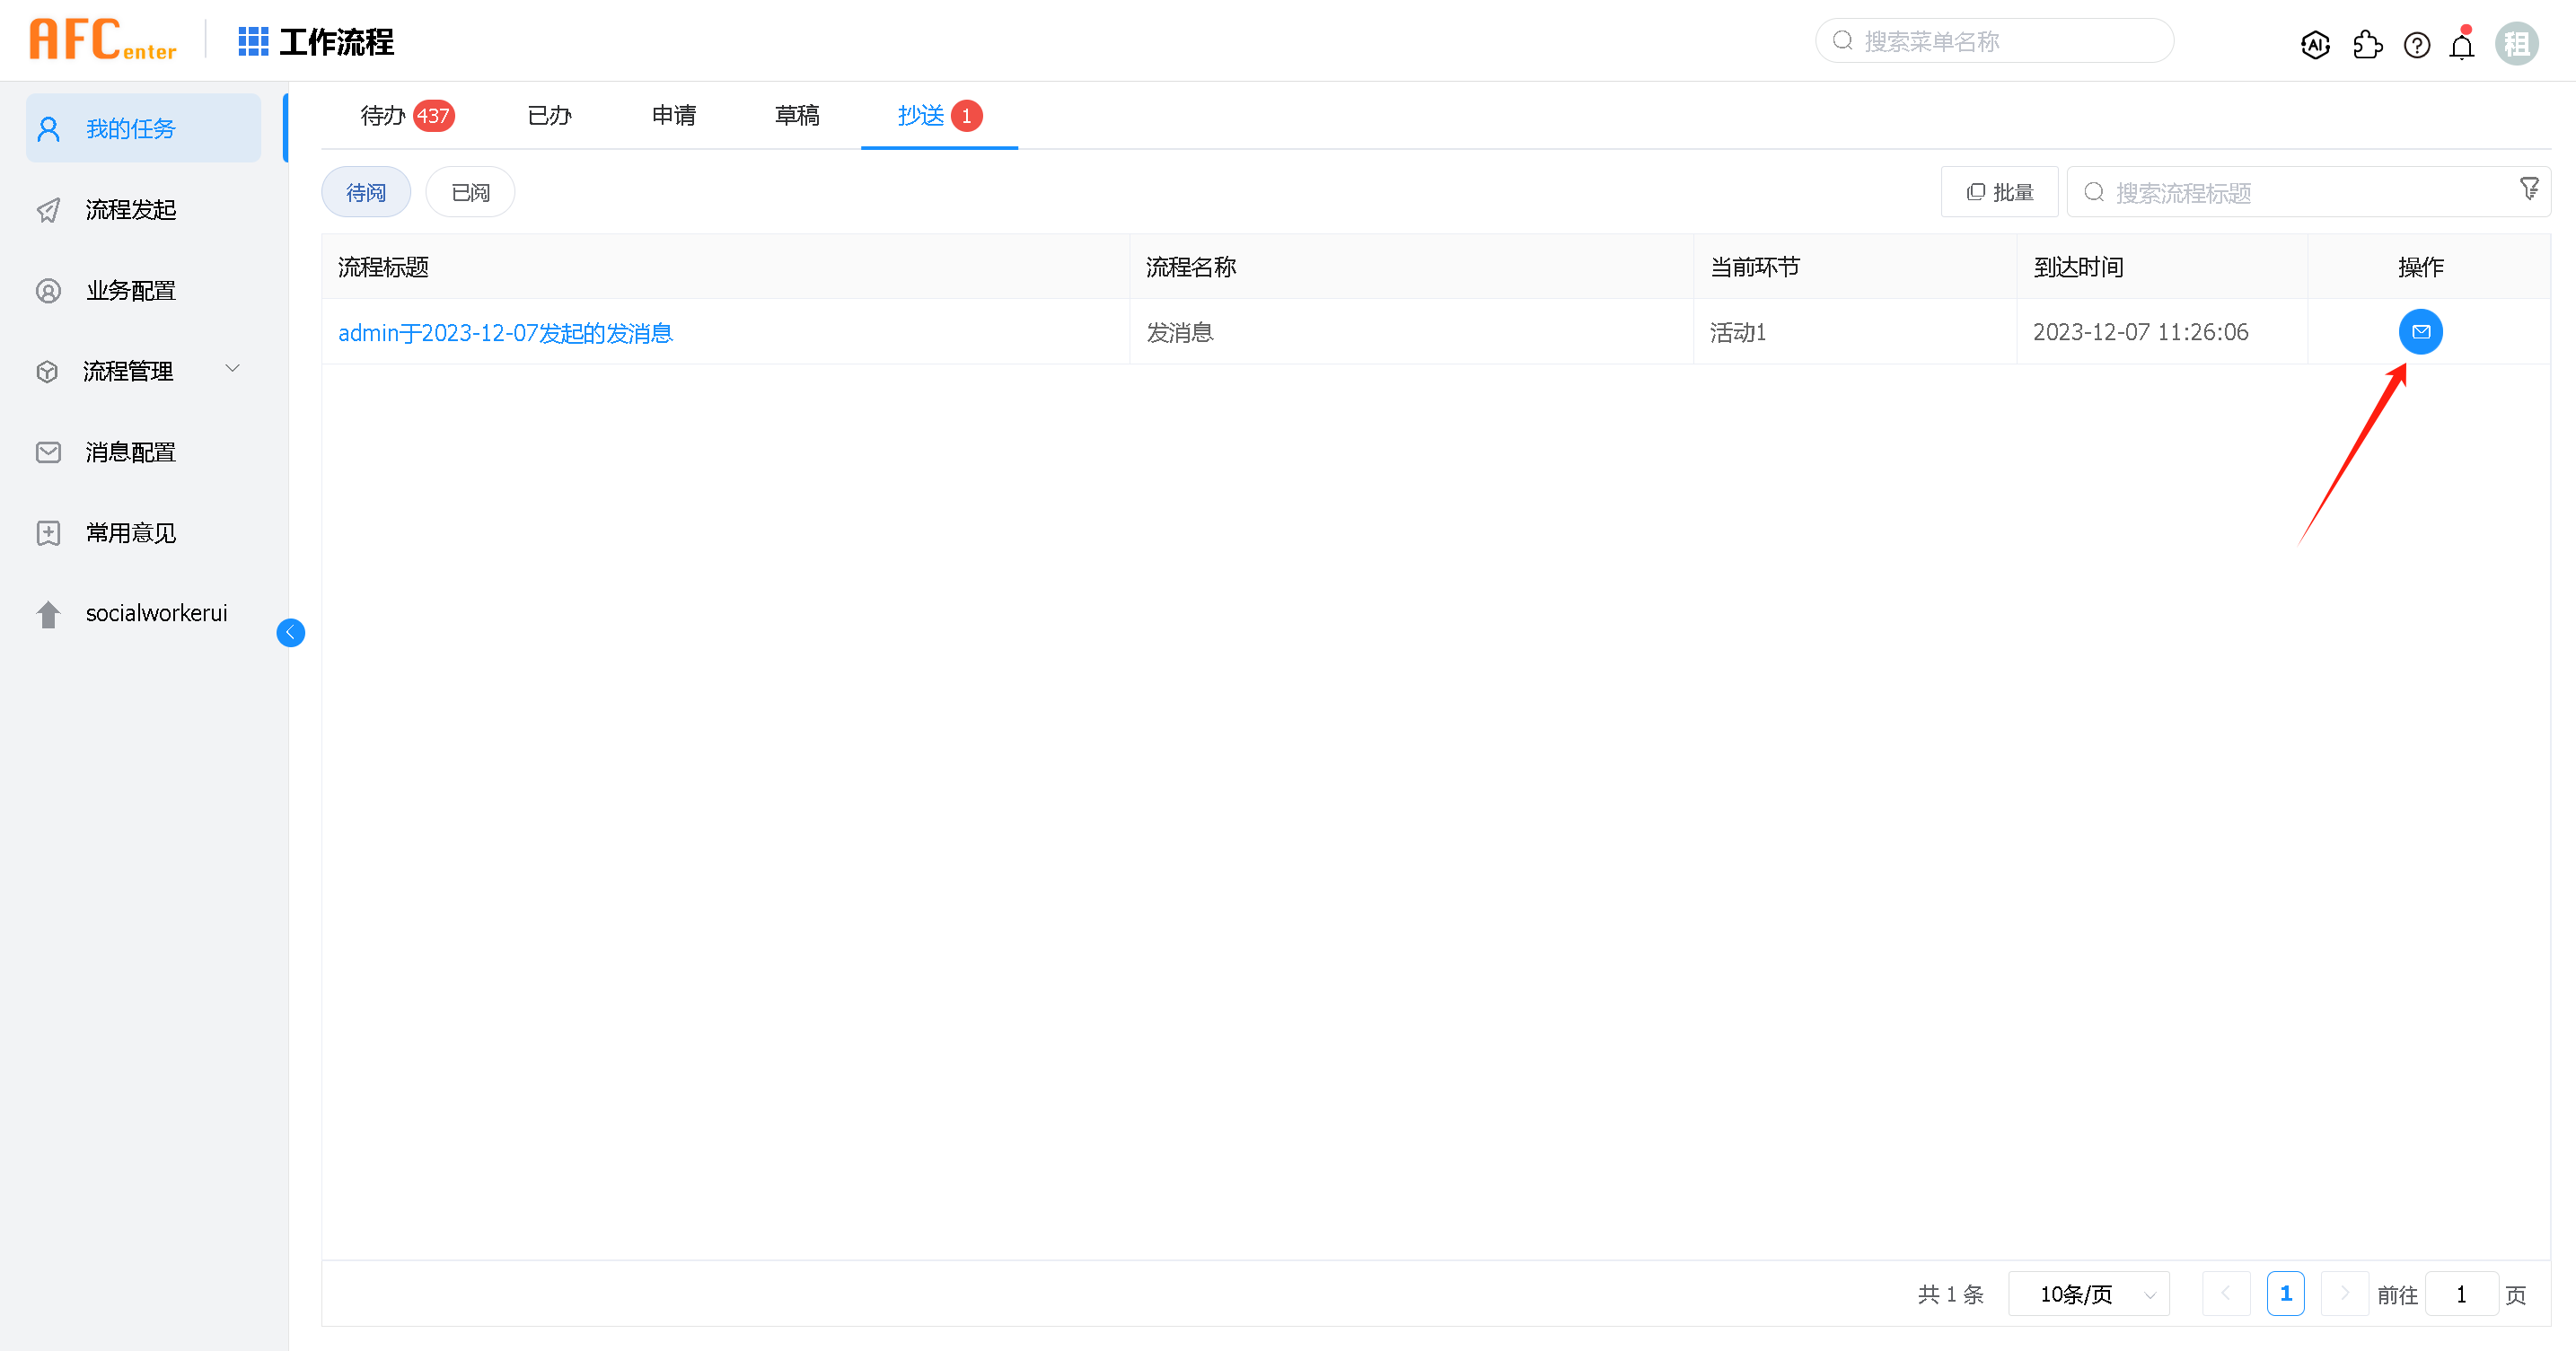The image size is (2576, 1351).
Task: Open the AI assistant icon in header
Action: click(x=2315, y=44)
